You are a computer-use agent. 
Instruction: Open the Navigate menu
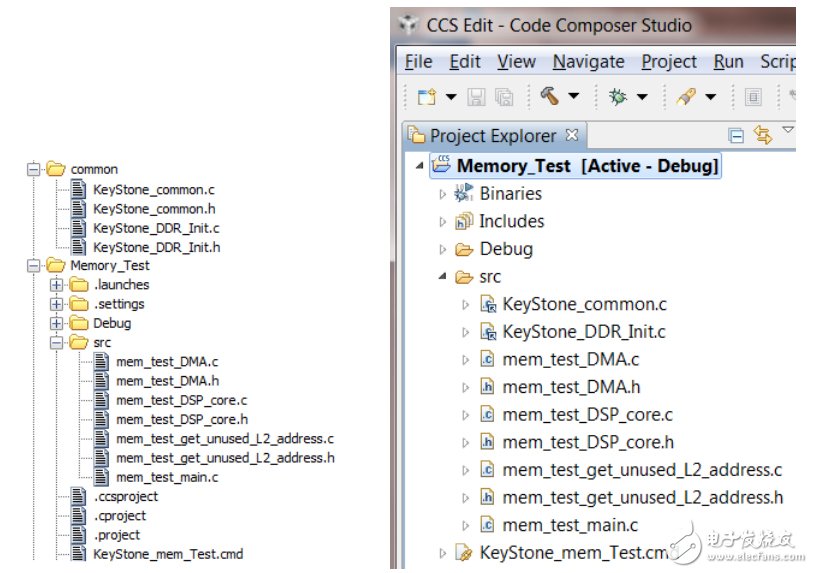click(x=590, y=62)
